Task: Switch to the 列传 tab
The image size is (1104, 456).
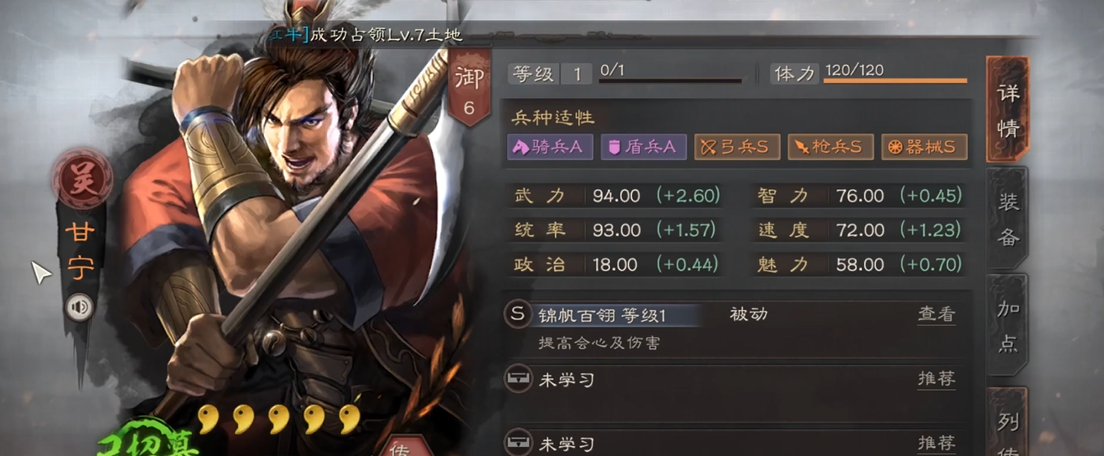Action: click(x=1008, y=421)
